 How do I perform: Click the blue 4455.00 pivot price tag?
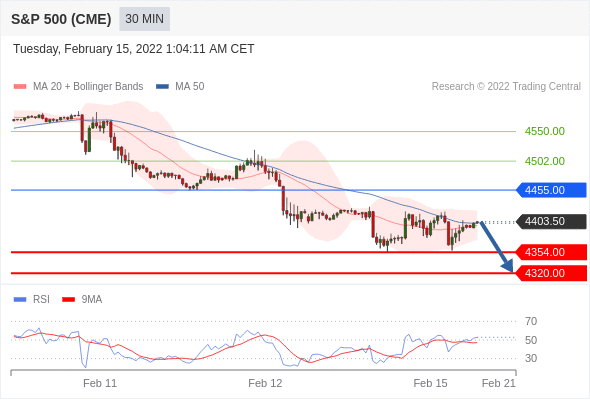click(x=551, y=190)
